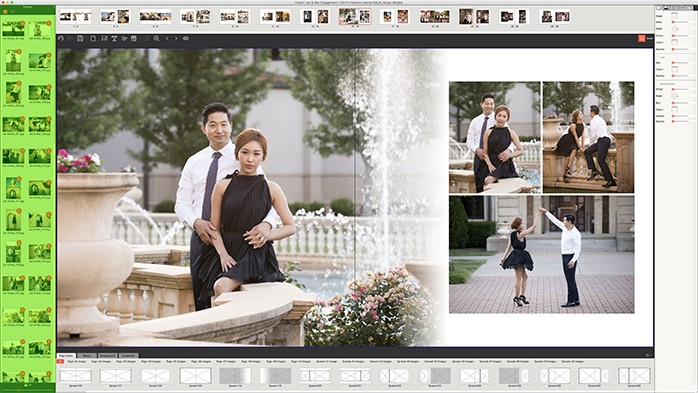Adjust the Drop Shadow Blur slider
Image resolution: width=698 pixels, height=393 pixels.
coord(680,103)
